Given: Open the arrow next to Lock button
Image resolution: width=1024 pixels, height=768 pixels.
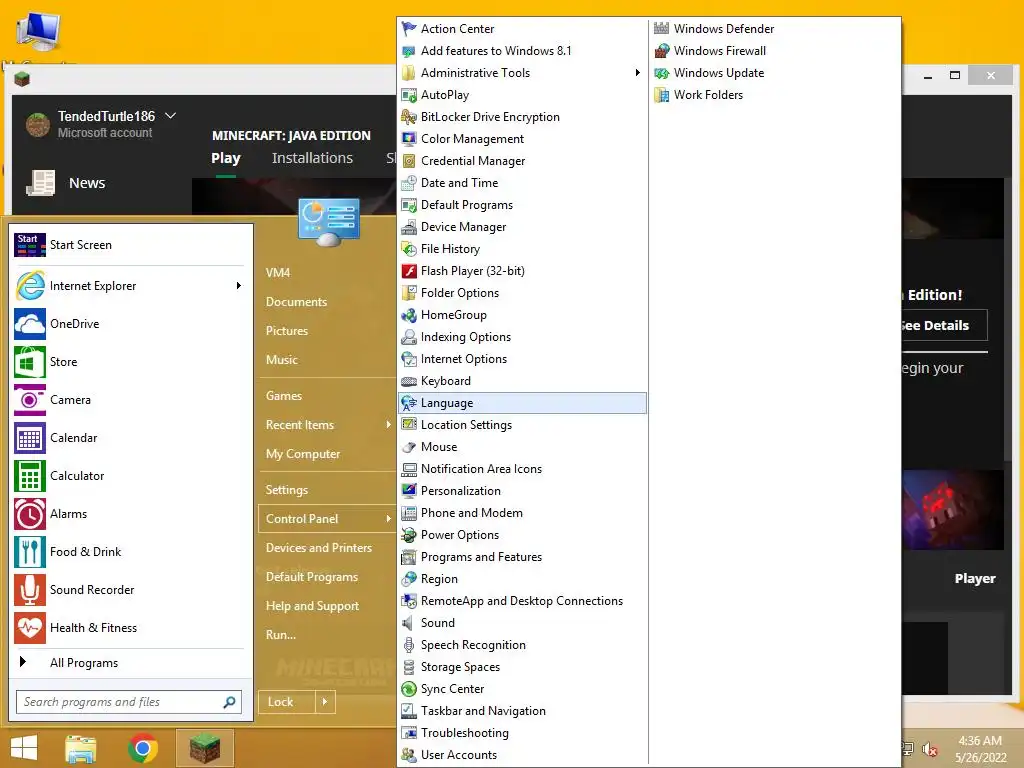Looking at the screenshot, I should 325,702.
